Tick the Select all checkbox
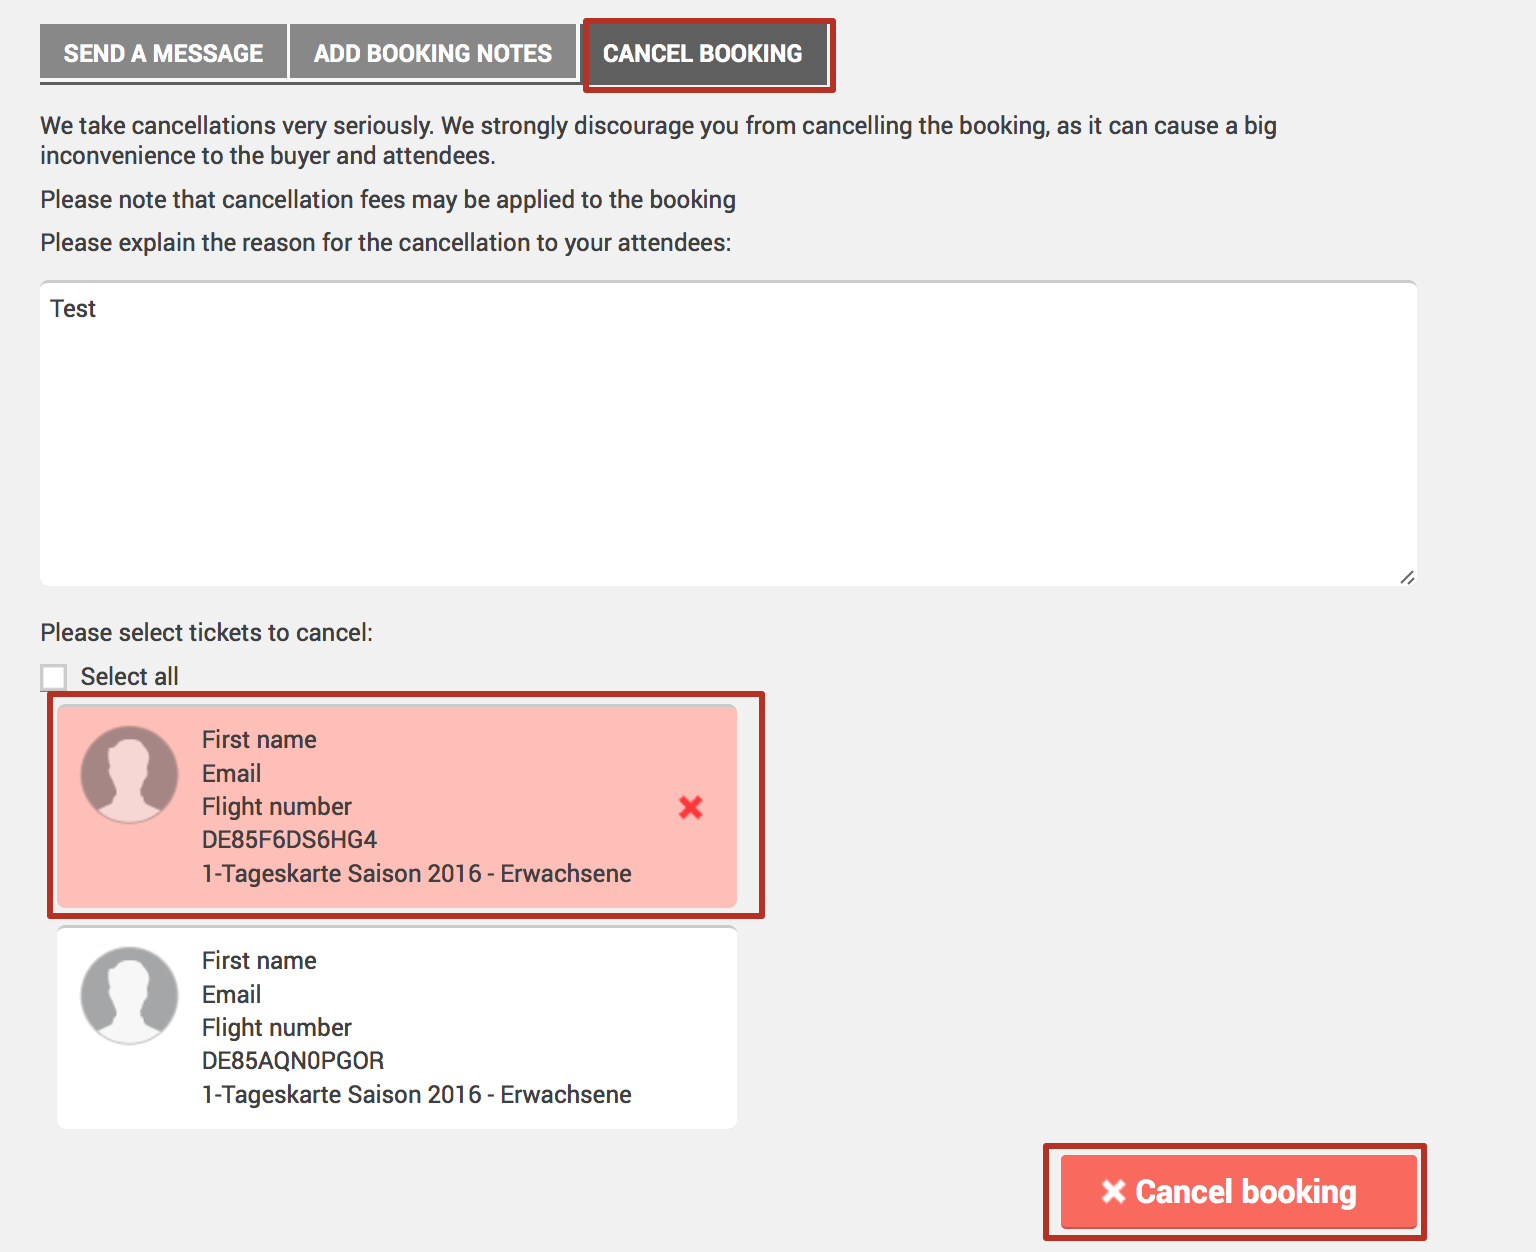 [x=54, y=677]
